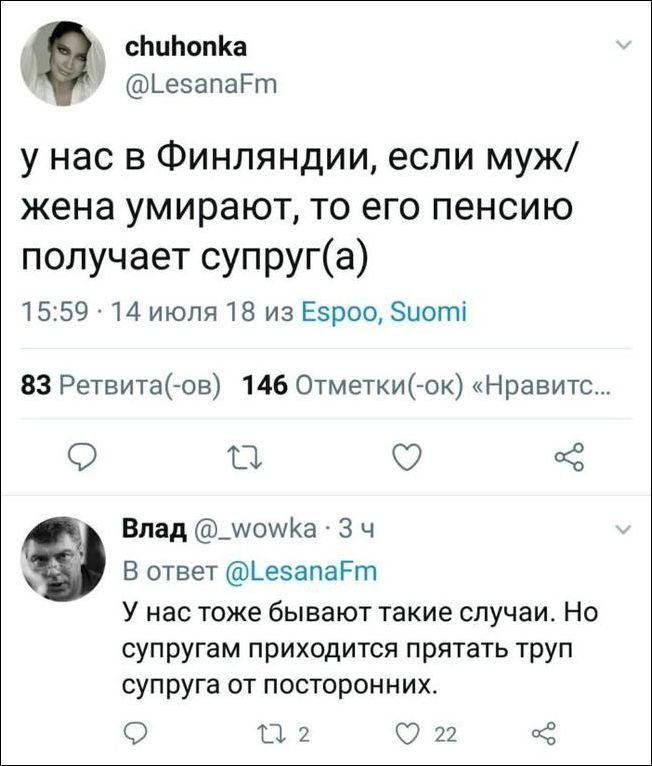
Task: Like the main tweet with heart icon
Action: [407, 458]
